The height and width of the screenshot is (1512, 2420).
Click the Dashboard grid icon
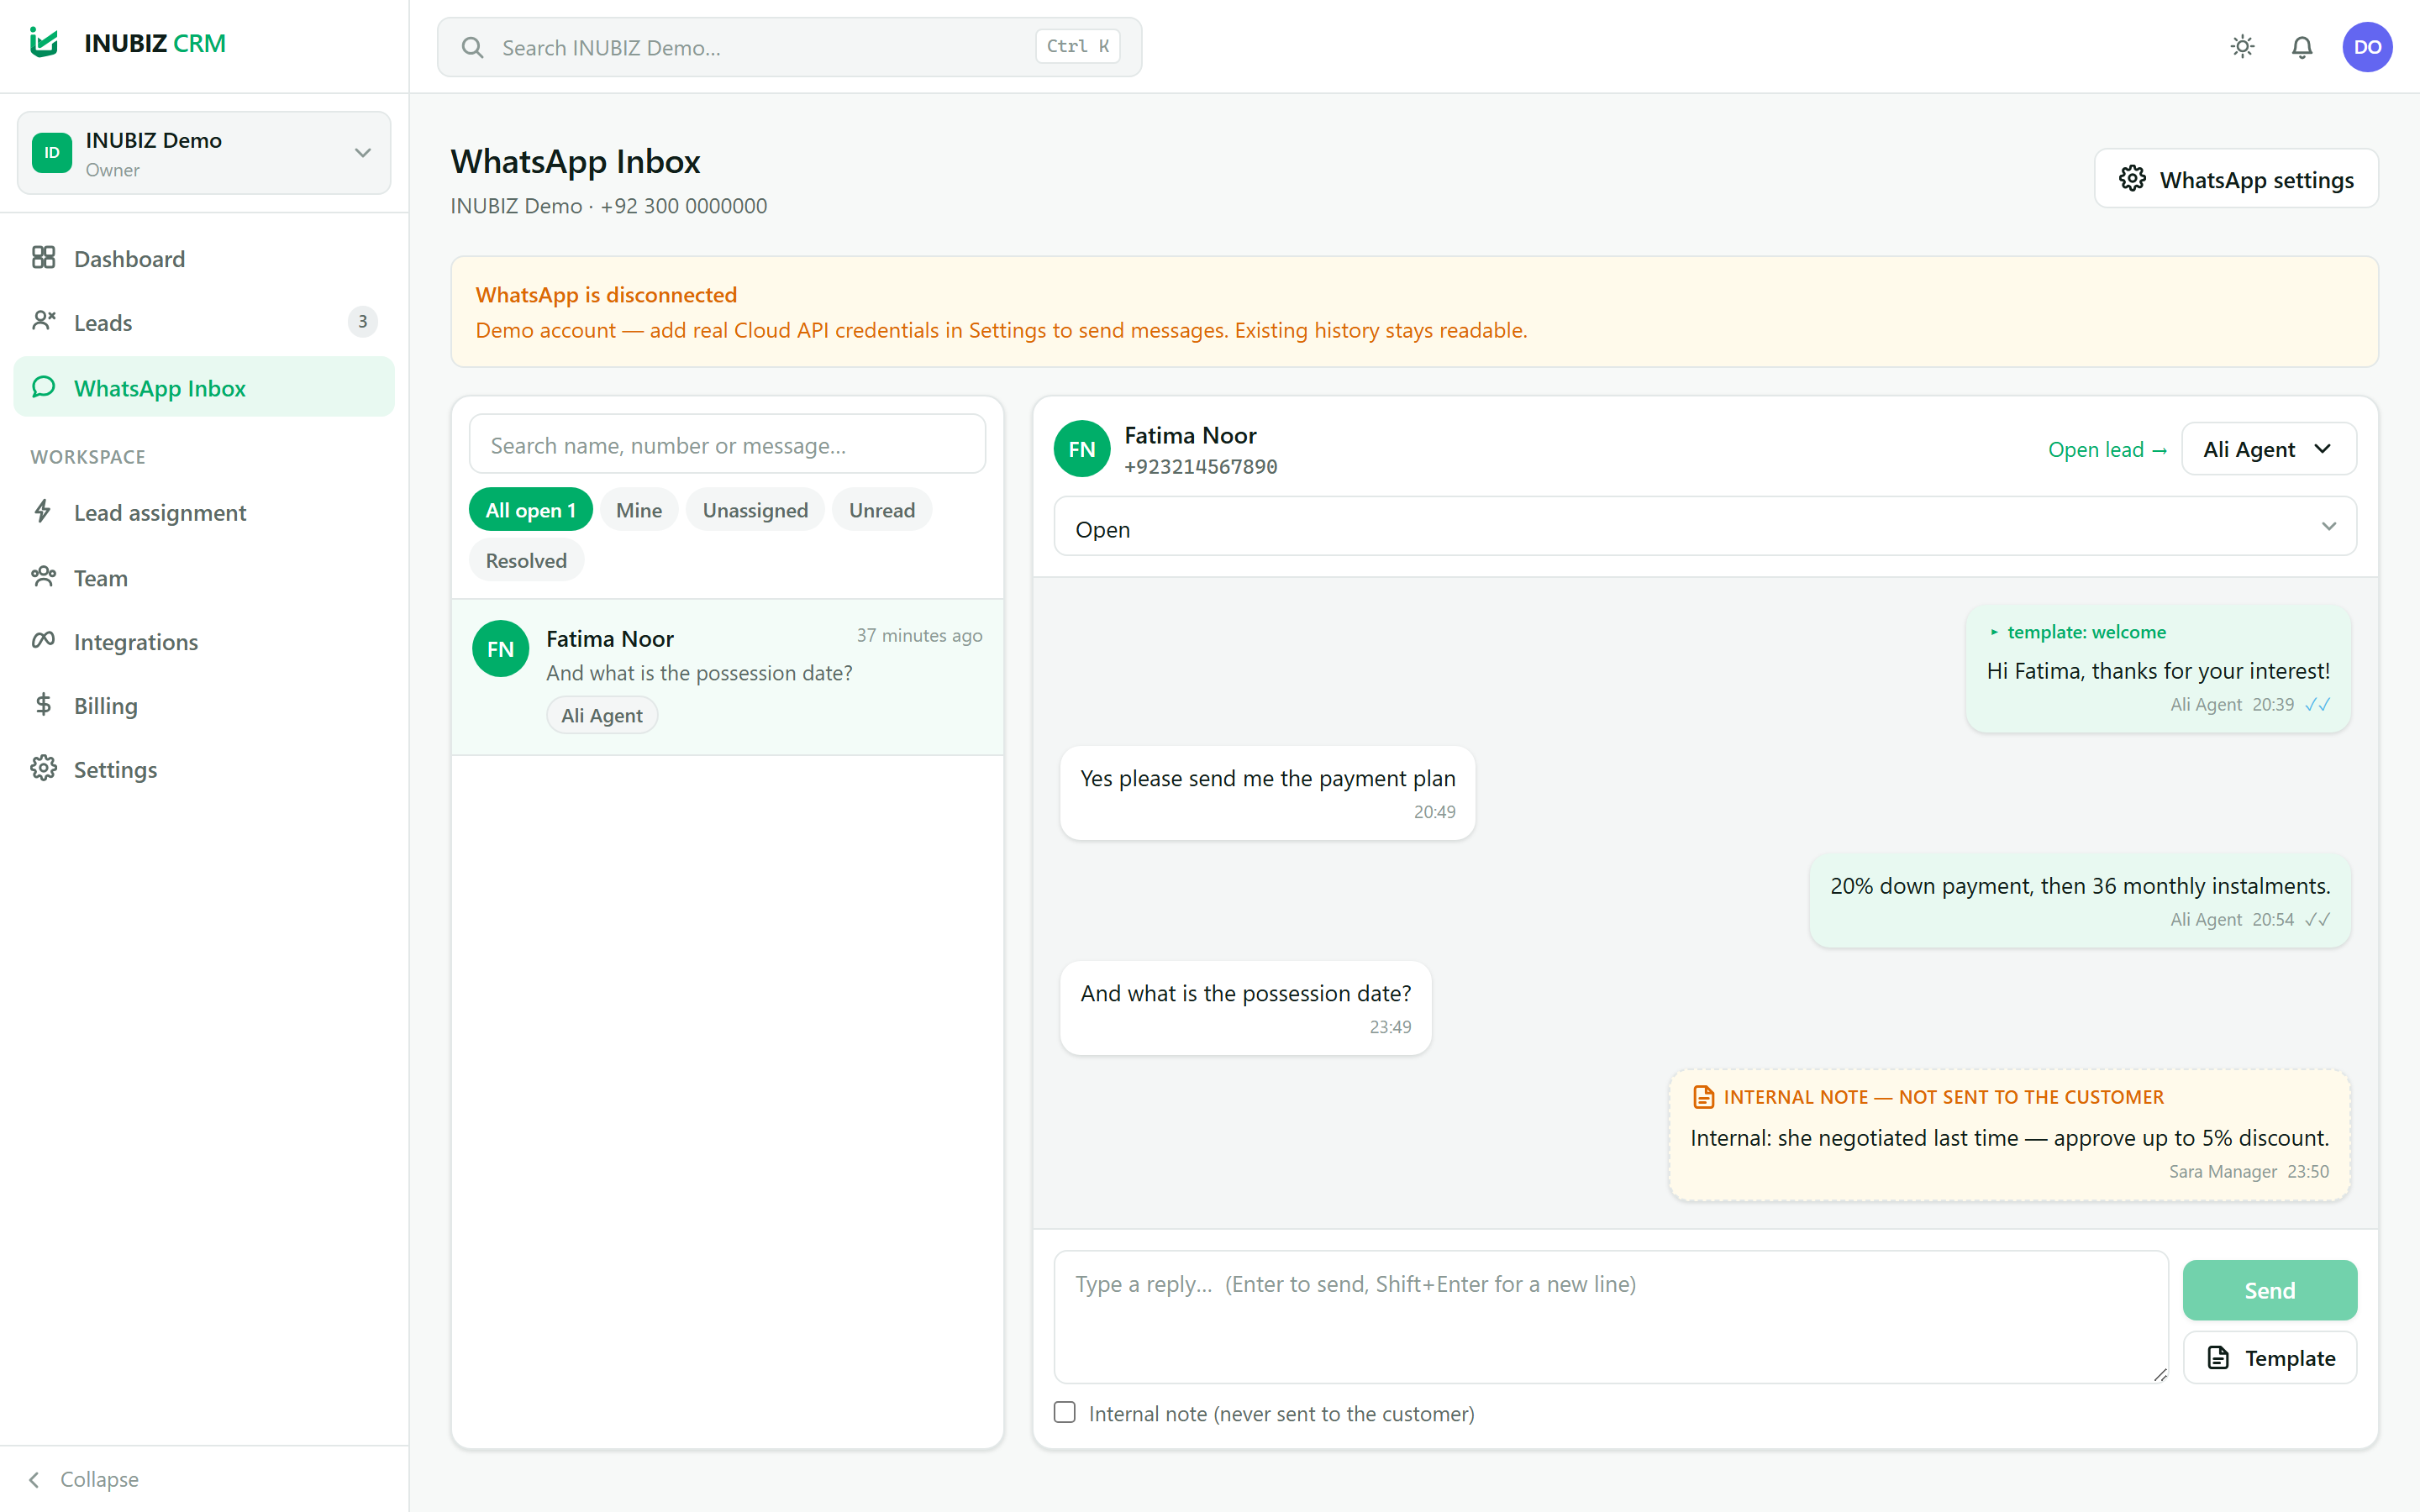43,258
